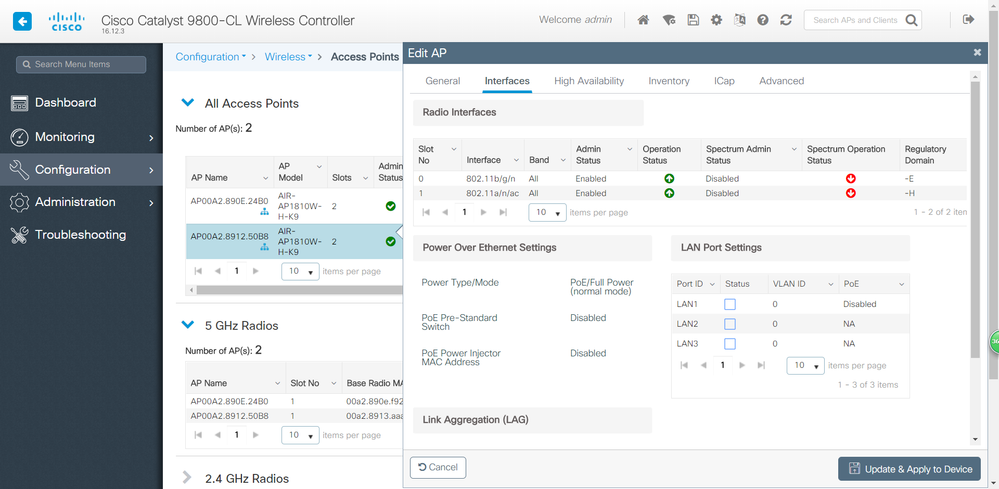Switch to the Advanced tab

pos(782,81)
